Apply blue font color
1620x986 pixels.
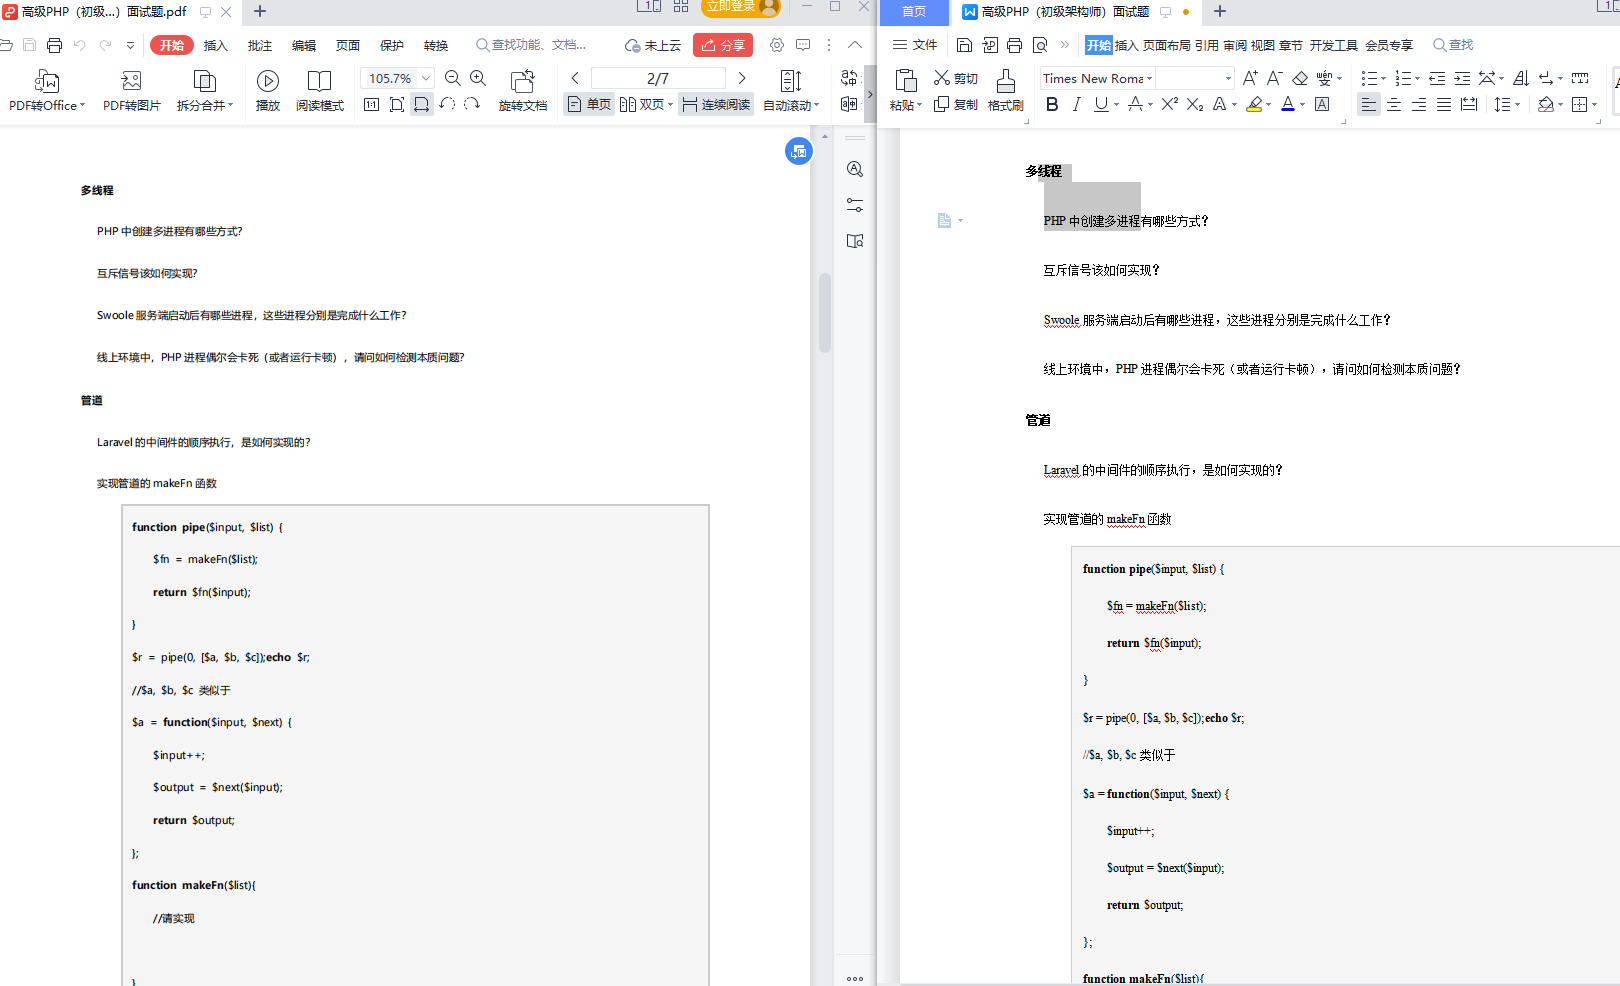(1288, 104)
